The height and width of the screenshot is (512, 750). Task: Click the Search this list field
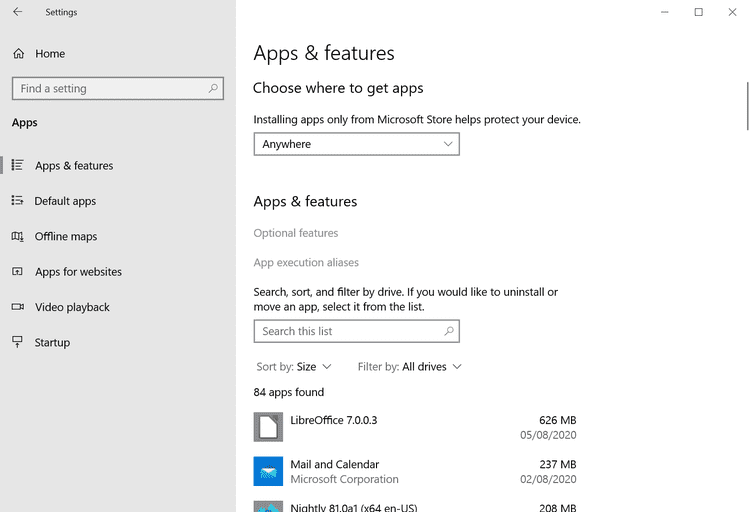click(357, 331)
